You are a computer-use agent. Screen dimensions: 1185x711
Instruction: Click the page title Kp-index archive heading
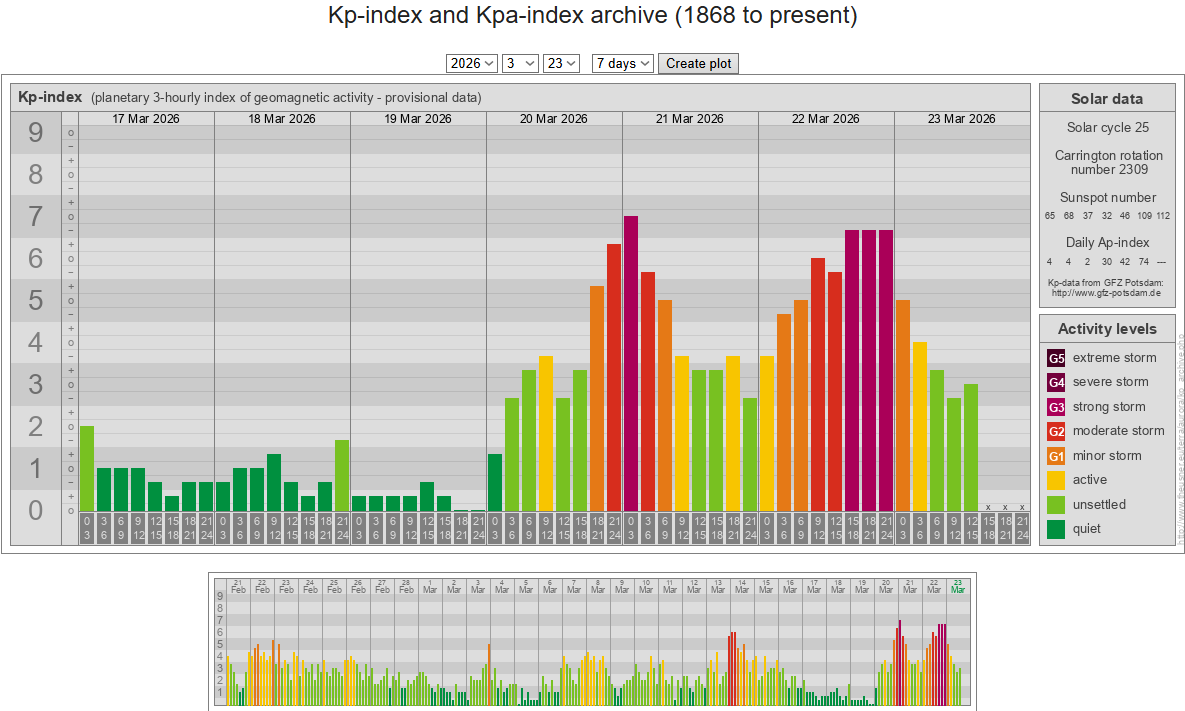[x=592, y=15]
